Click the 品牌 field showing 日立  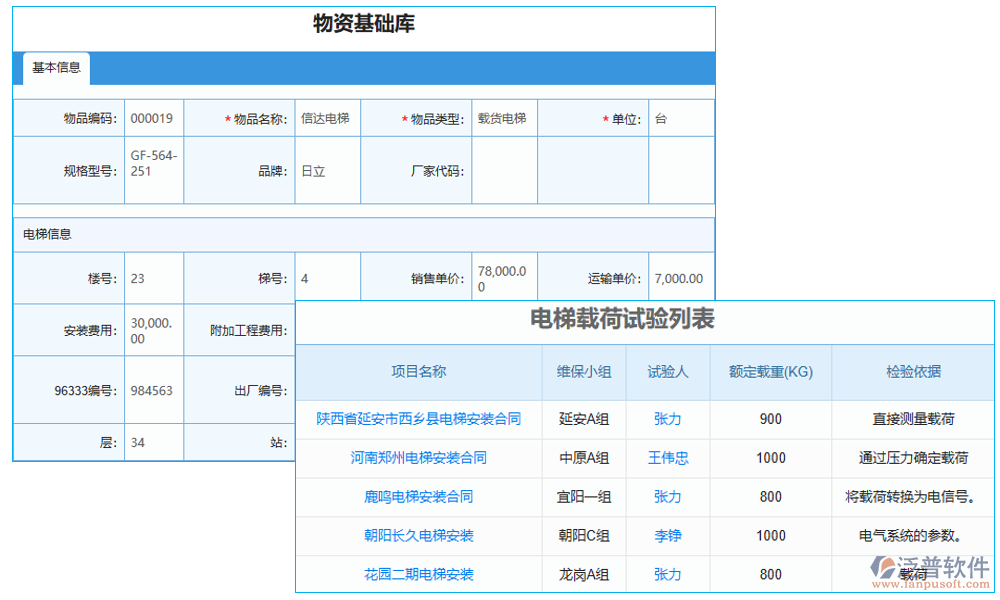(x=326, y=171)
